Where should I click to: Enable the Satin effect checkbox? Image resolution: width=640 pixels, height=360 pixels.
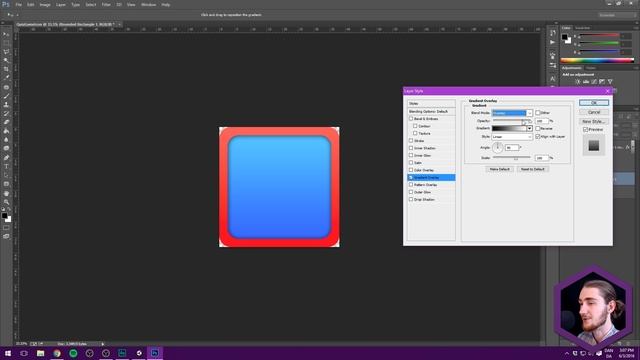click(x=411, y=163)
